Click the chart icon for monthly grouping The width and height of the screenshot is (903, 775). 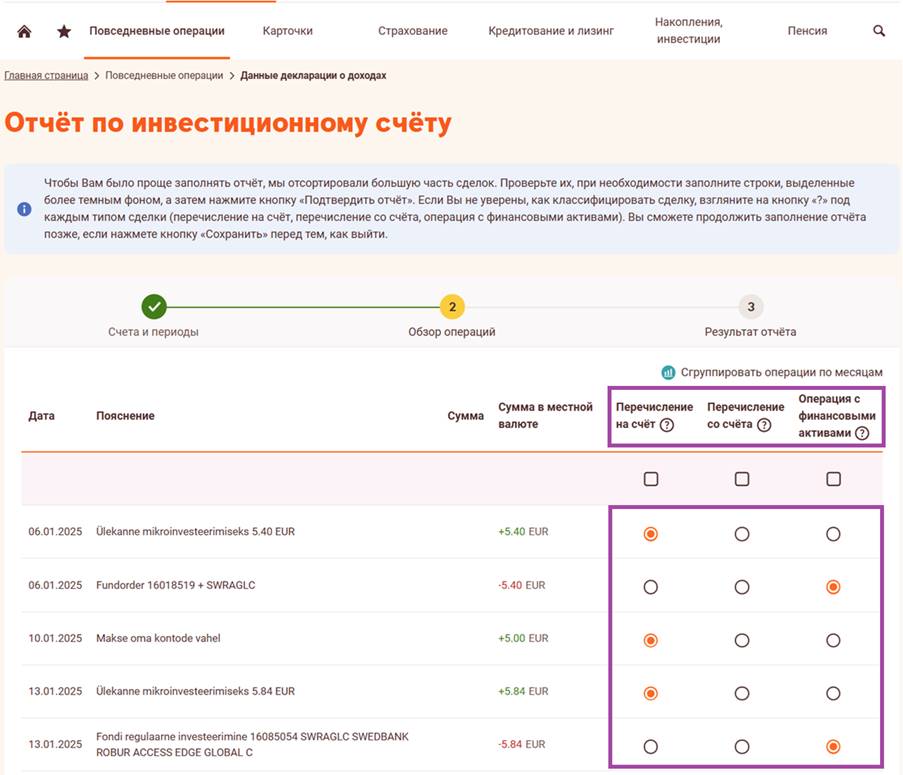tap(668, 372)
